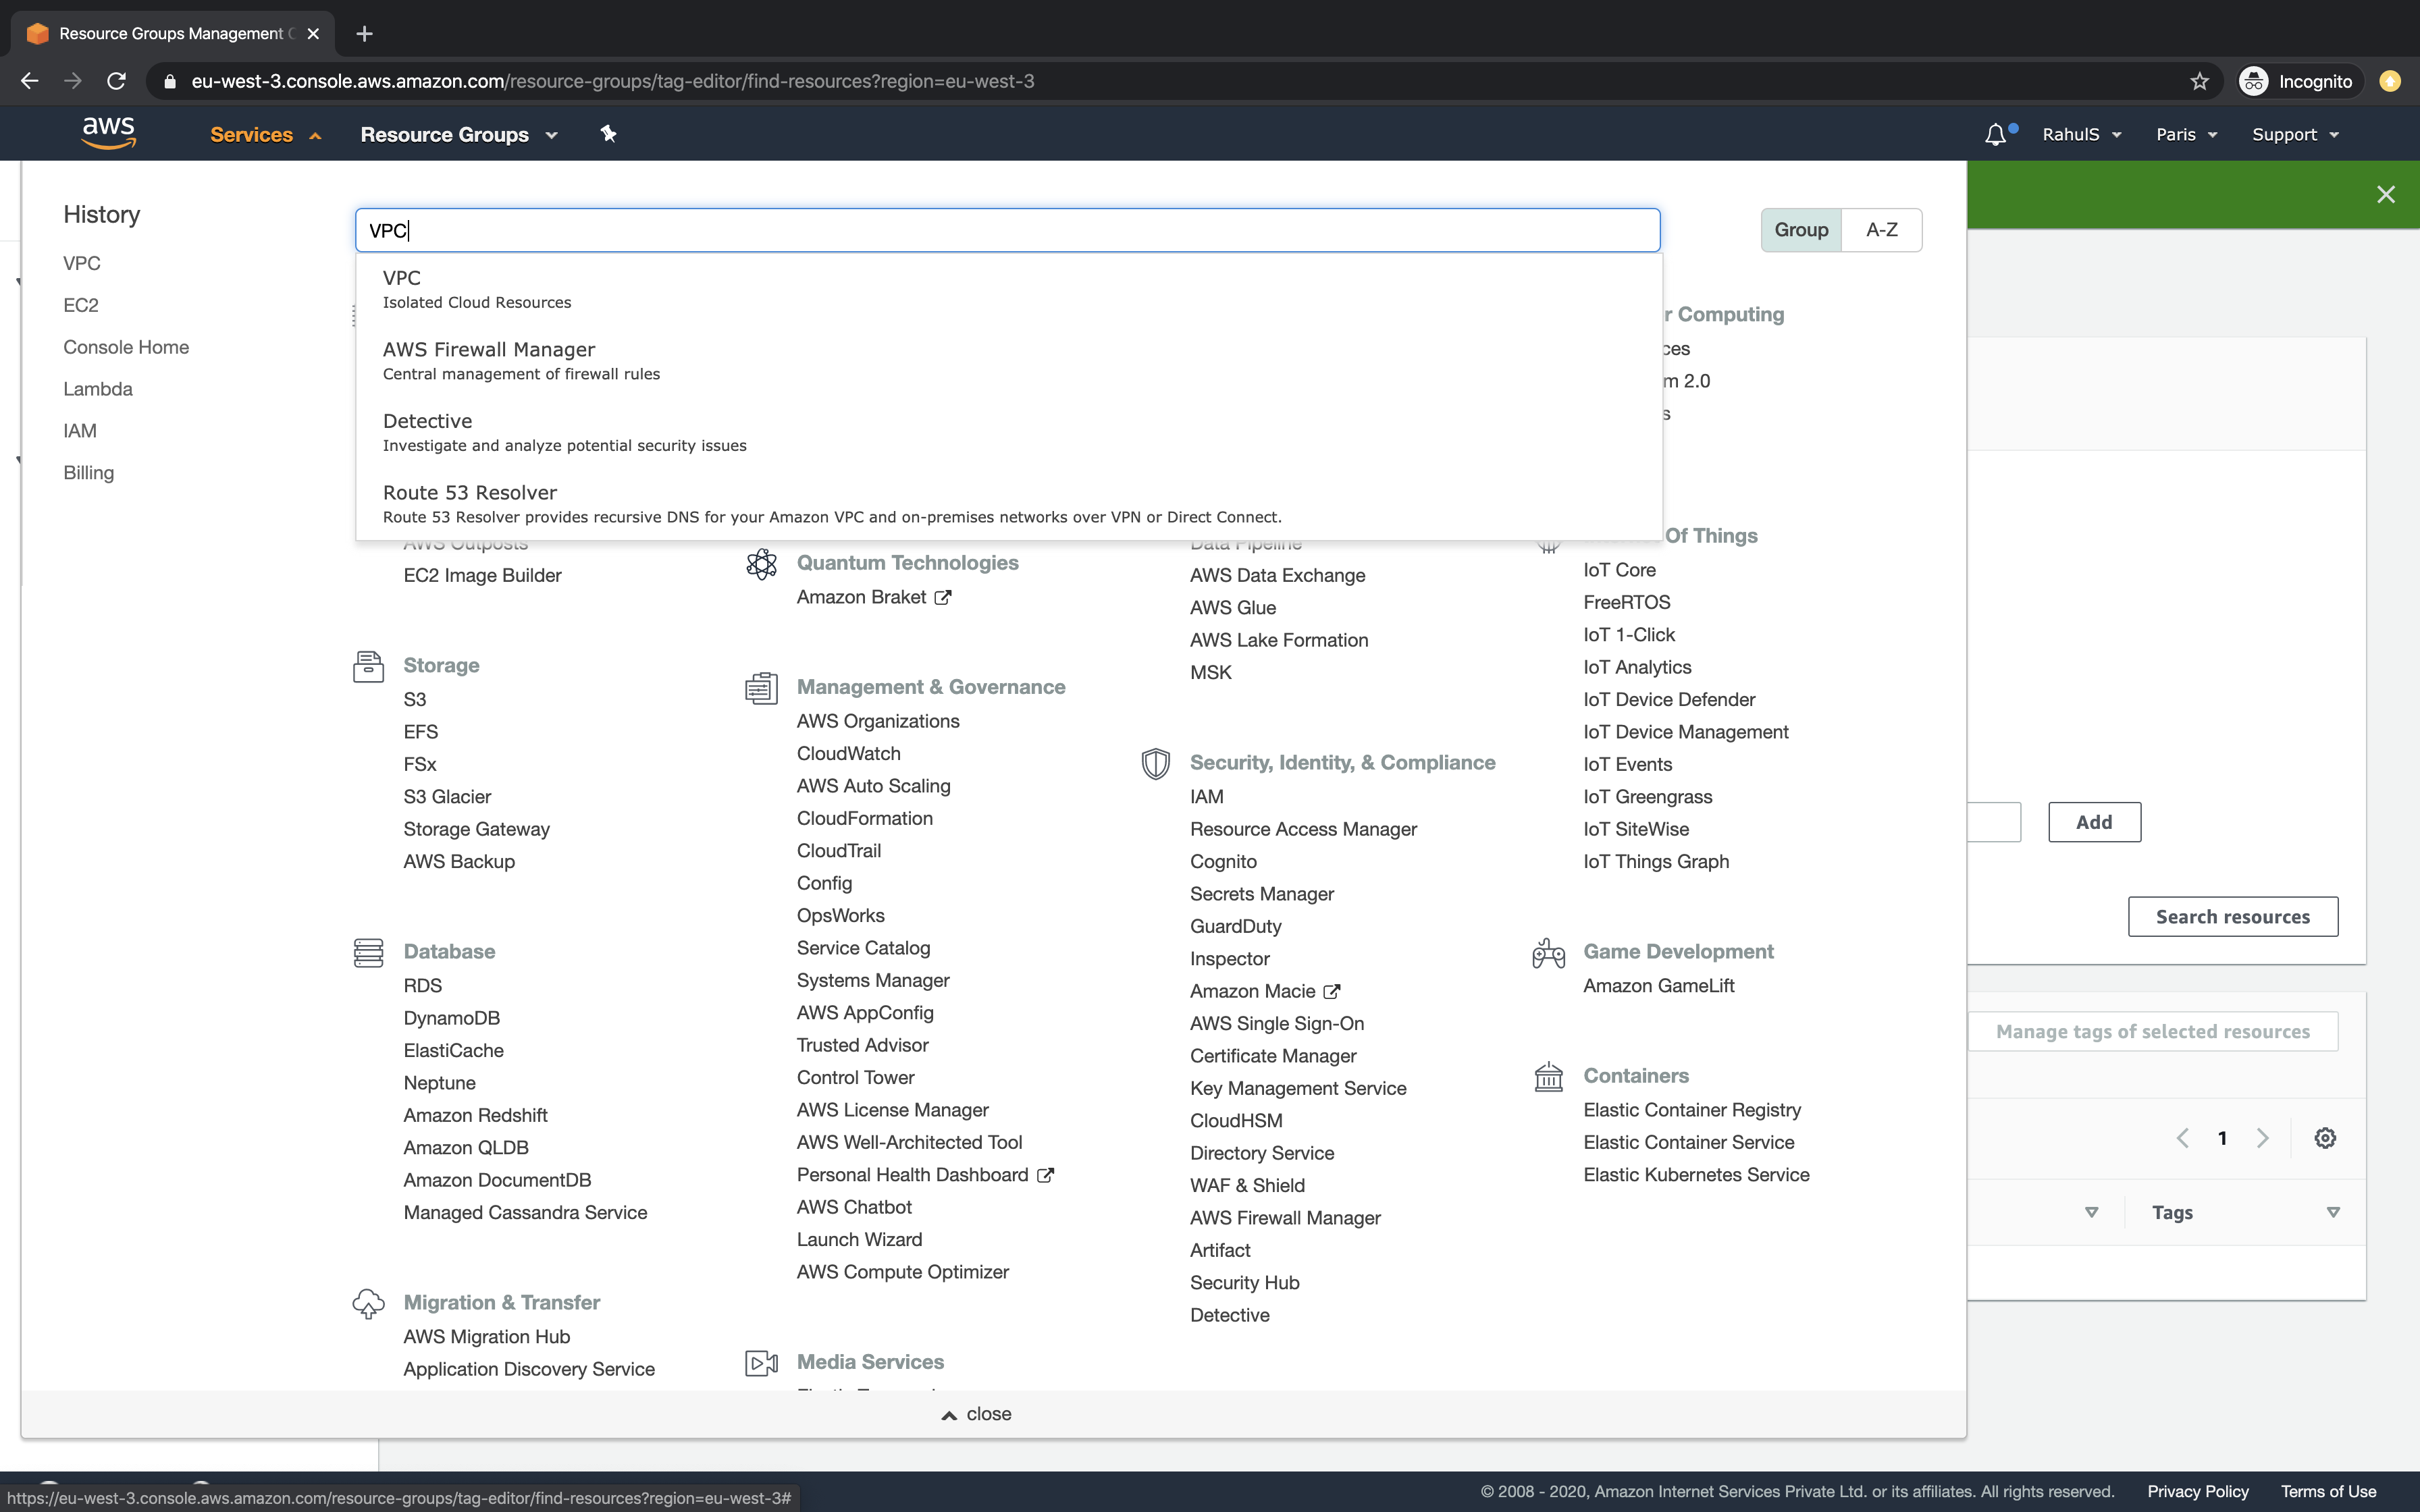Click the Security, Identity & Compliance shield icon
The image size is (2420, 1512).
tap(1156, 763)
